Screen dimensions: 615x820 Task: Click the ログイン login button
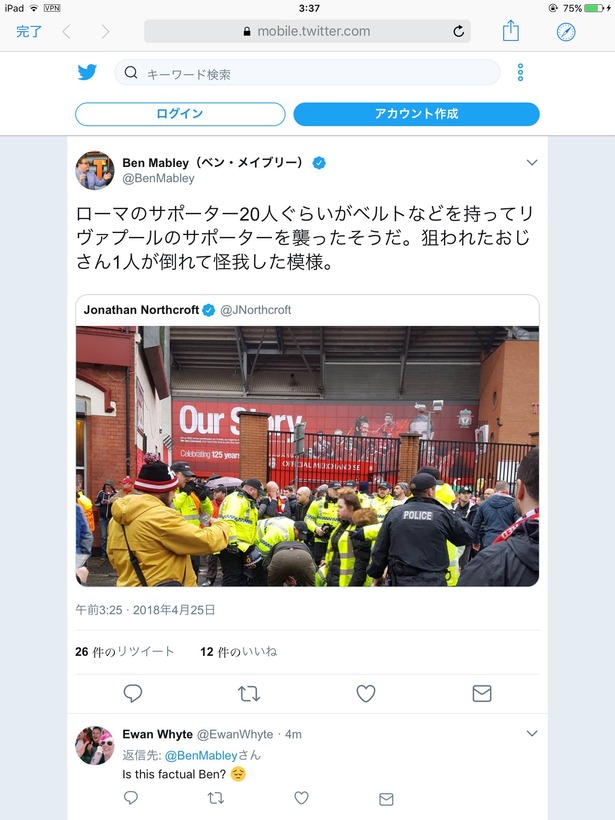180,114
